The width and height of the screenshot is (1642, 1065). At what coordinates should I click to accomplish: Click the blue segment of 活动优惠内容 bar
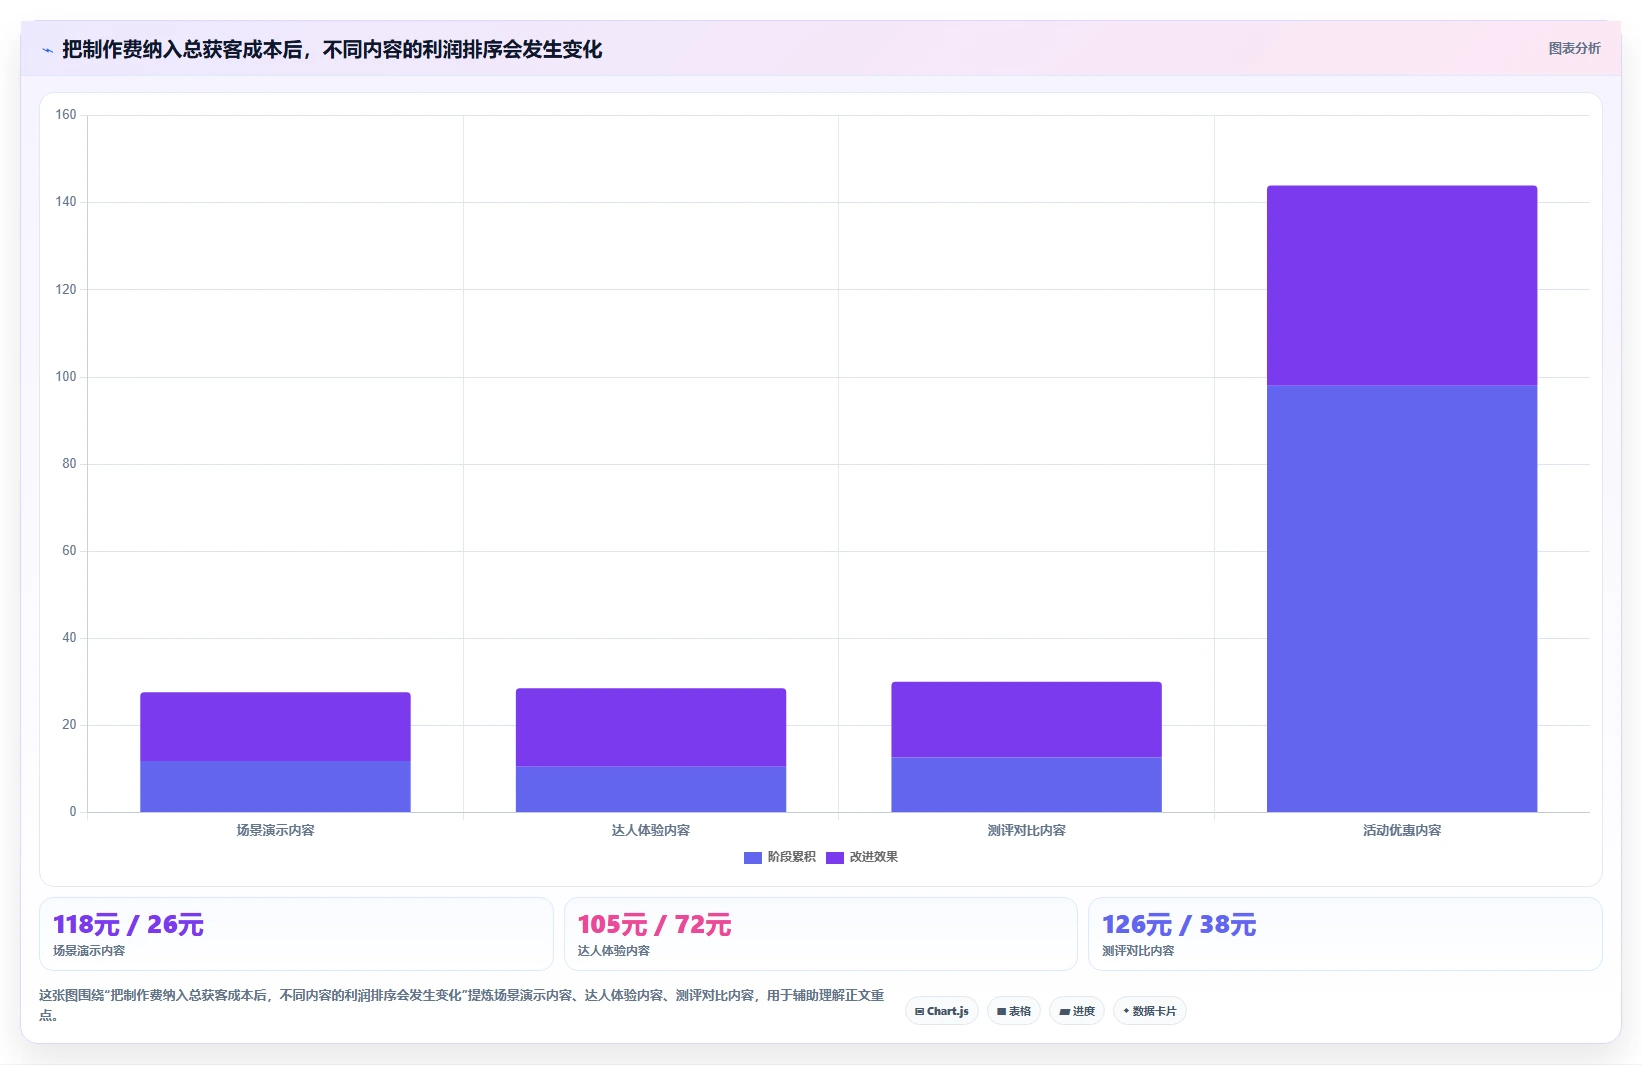[x=1402, y=599]
